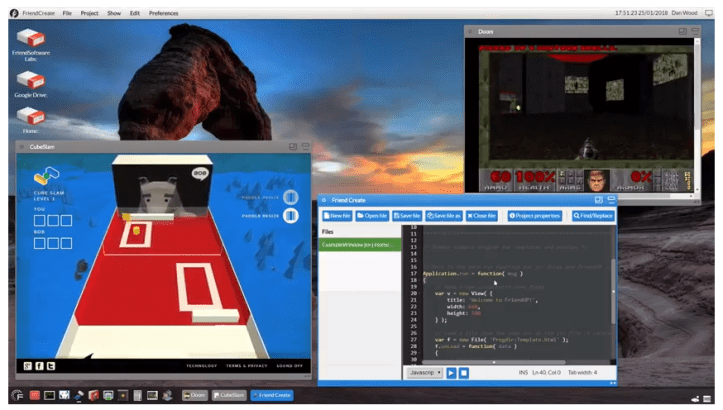
Task: Open the Preferences menu
Action: 163,13
